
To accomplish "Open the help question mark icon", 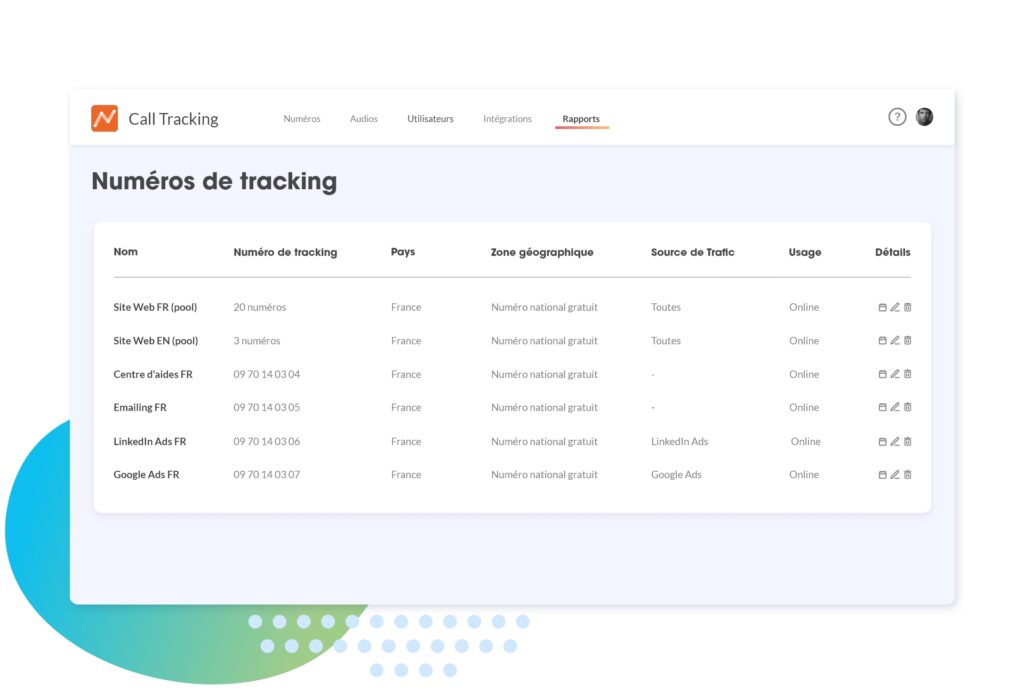I will tap(897, 117).
